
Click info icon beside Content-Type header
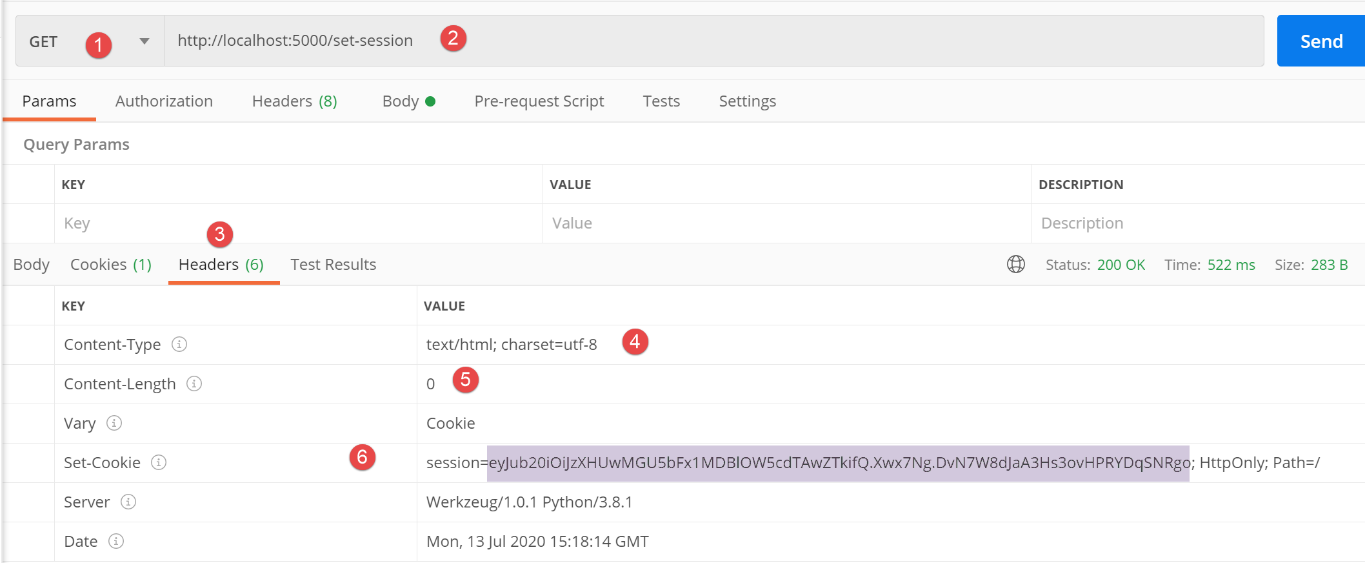click(x=179, y=344)
